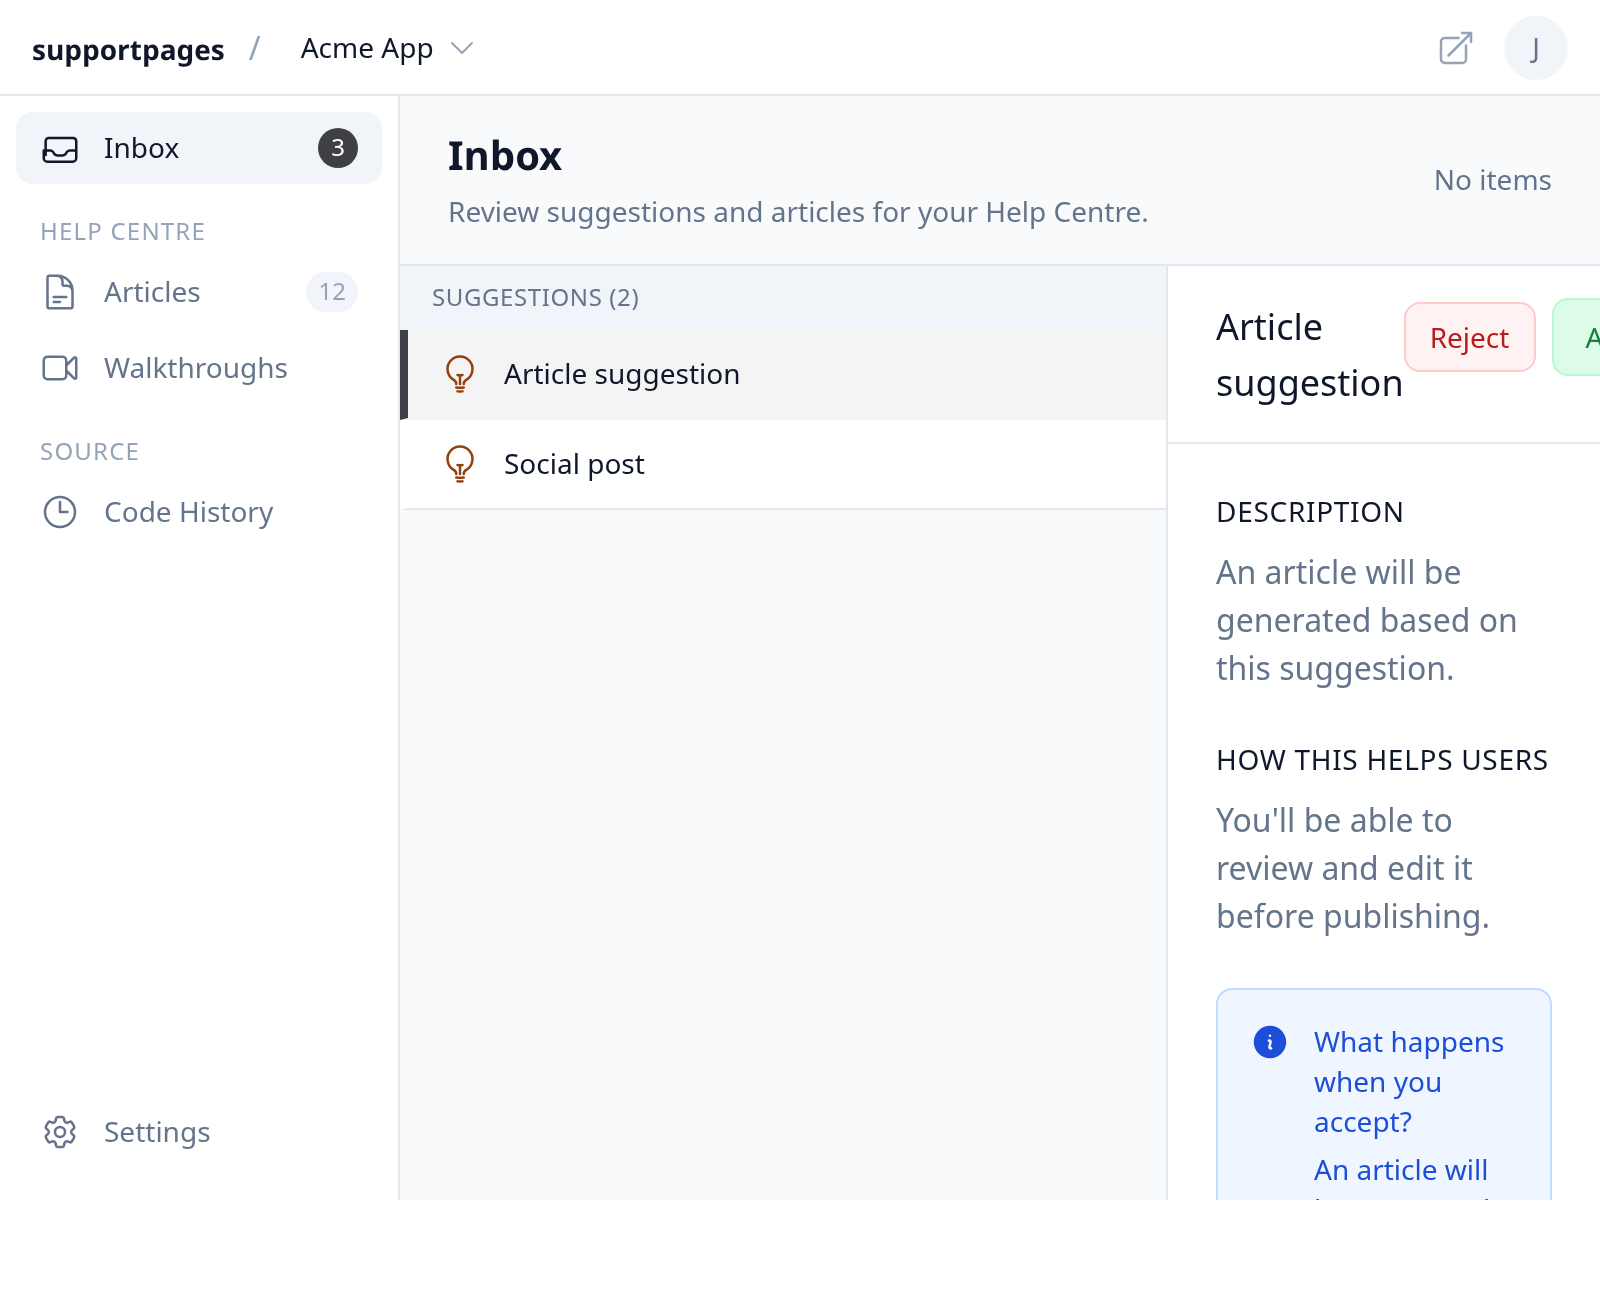
Task: Click the HOW THIS HELPS USERS heading
Action: pyautogui.click(x=1381, y=760)
